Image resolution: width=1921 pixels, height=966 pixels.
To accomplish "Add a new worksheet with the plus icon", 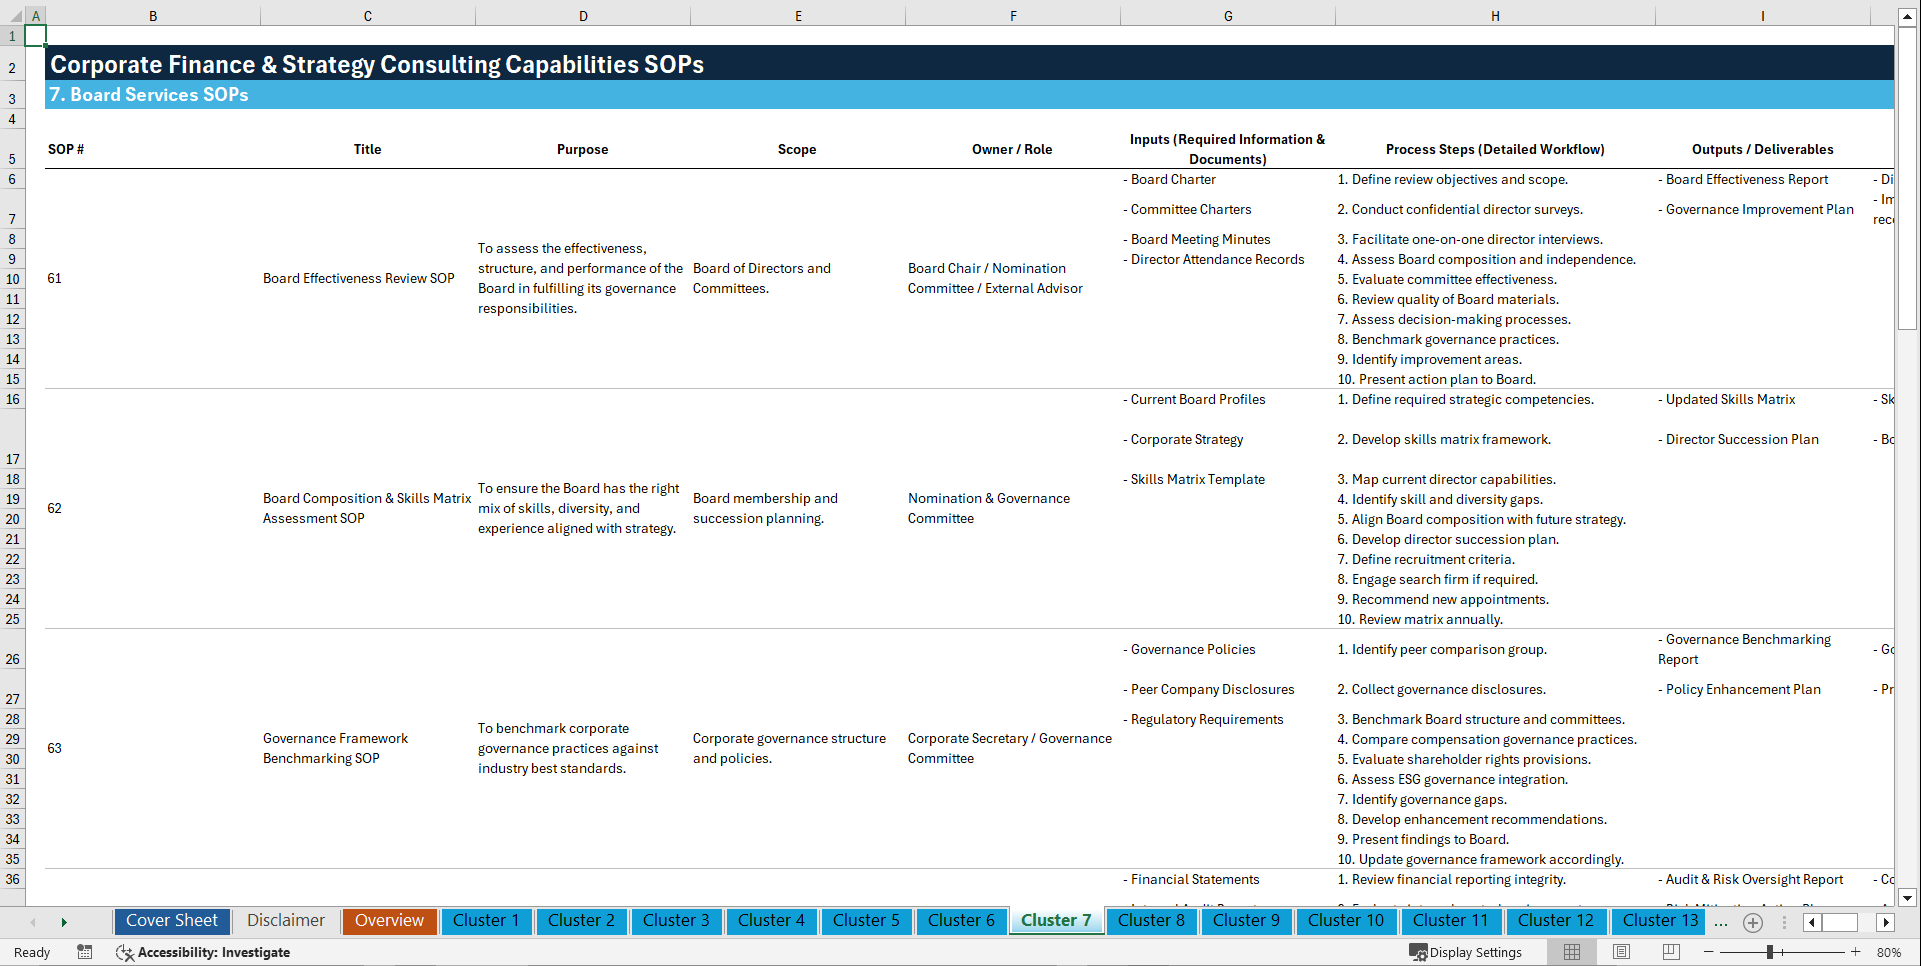I will [1752, 923].
